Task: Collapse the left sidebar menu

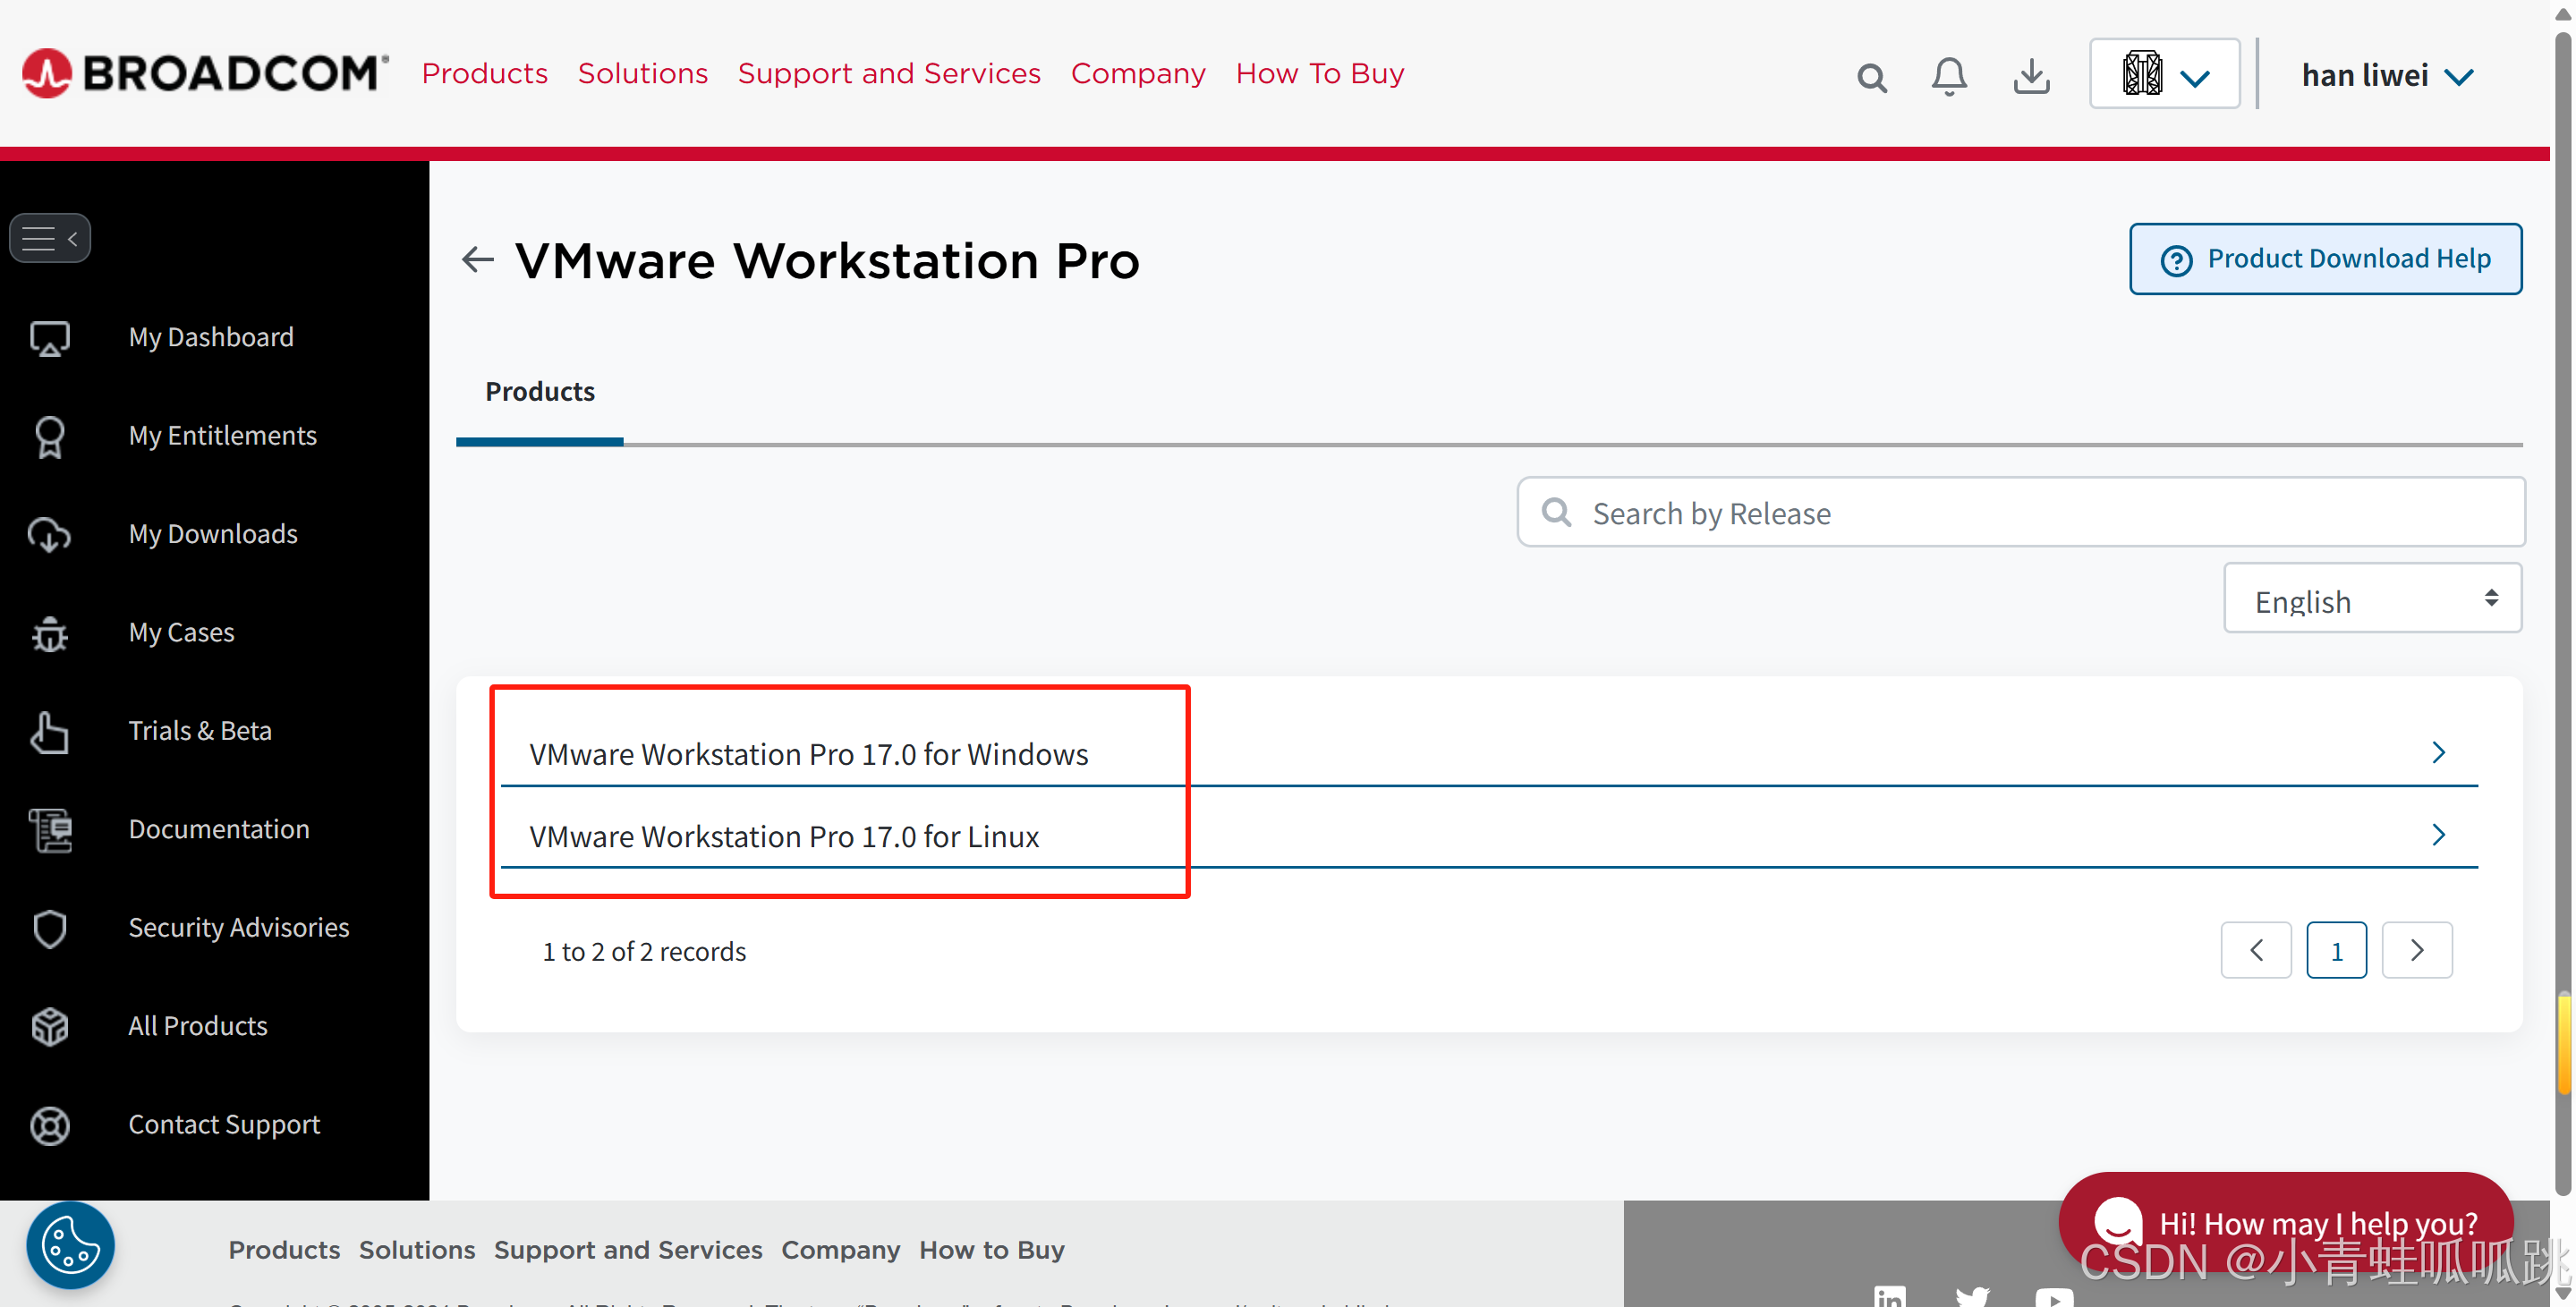Action: coord(49,237)
